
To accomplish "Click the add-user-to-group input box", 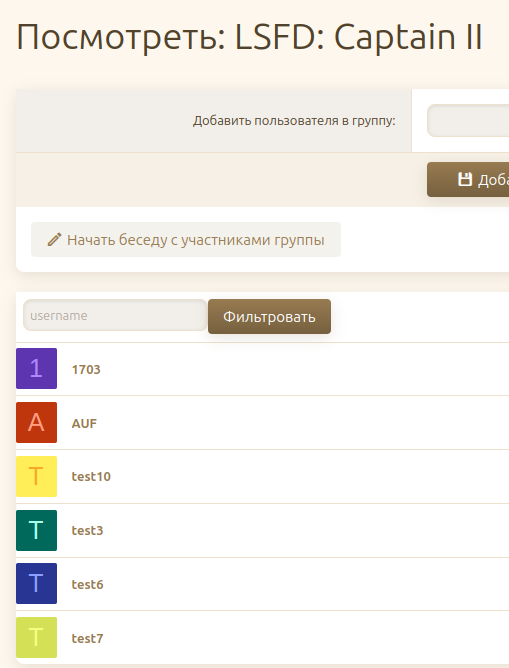I will pos(468,121).
